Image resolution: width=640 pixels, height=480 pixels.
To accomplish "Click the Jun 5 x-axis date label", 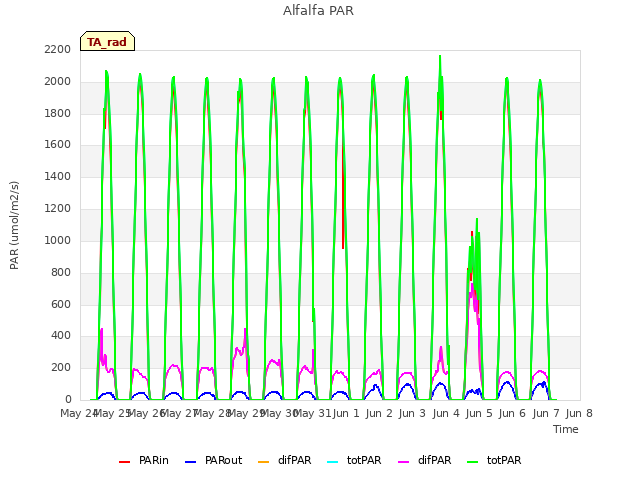I will tap(479, 413).
